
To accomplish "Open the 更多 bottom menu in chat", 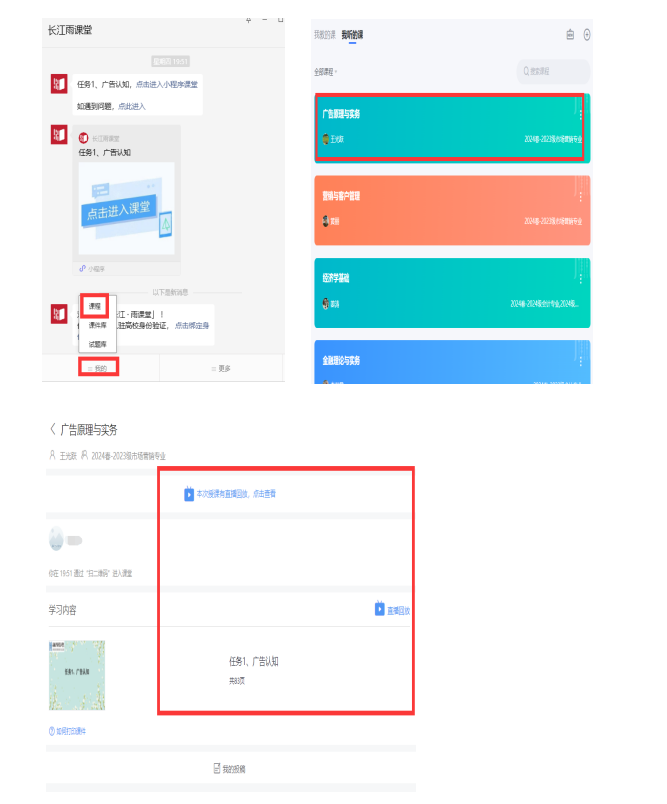I will (x=221, y=368).
